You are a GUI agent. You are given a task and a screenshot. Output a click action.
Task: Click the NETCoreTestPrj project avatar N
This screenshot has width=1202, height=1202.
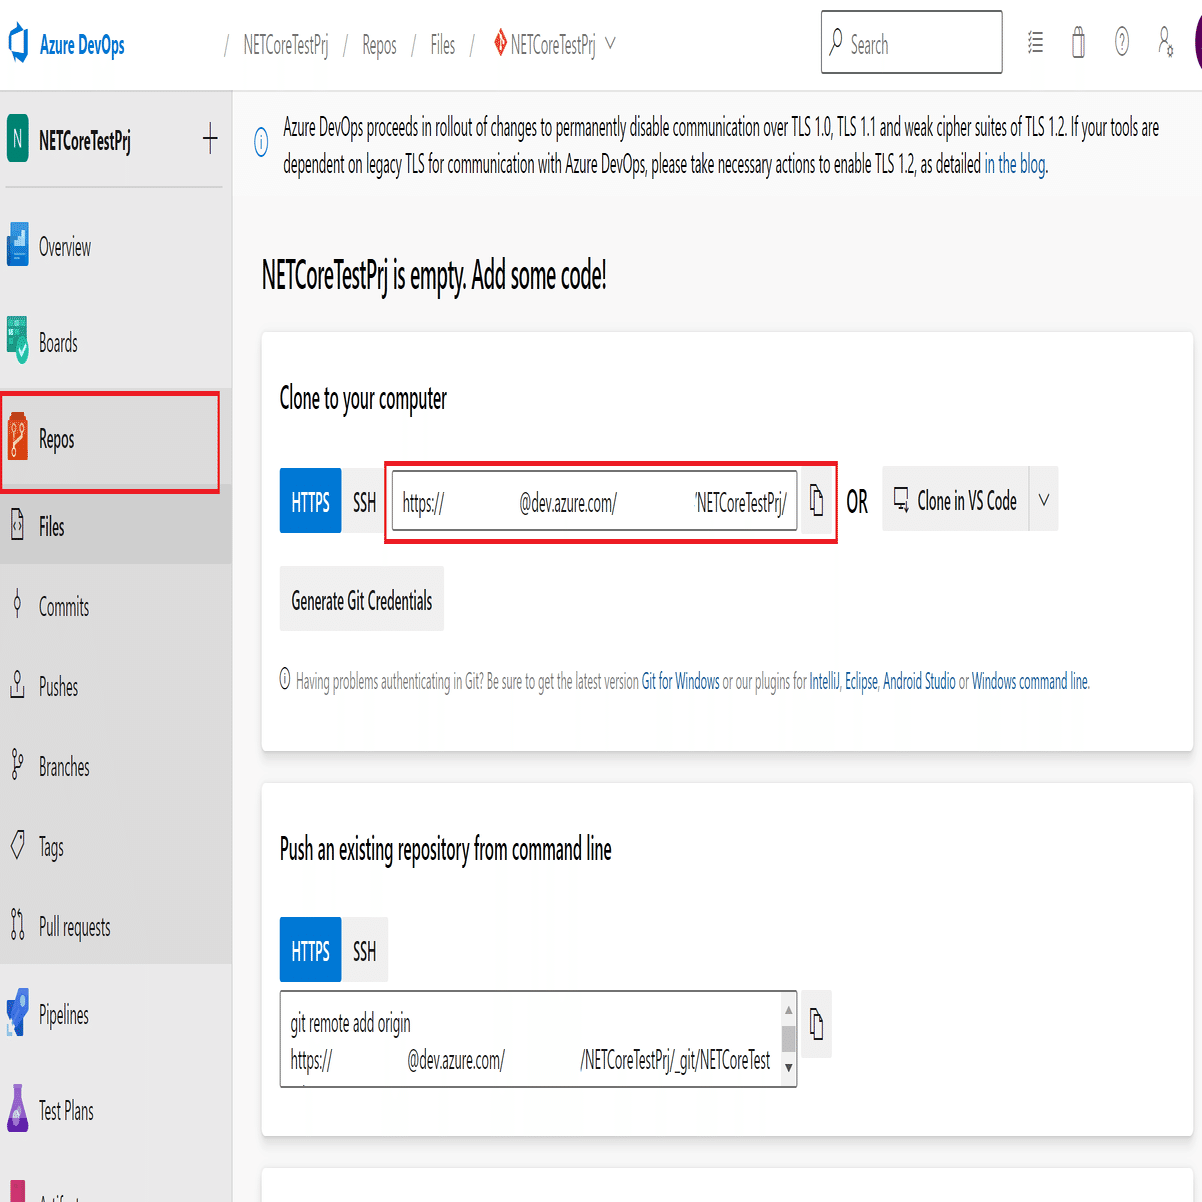17,139
